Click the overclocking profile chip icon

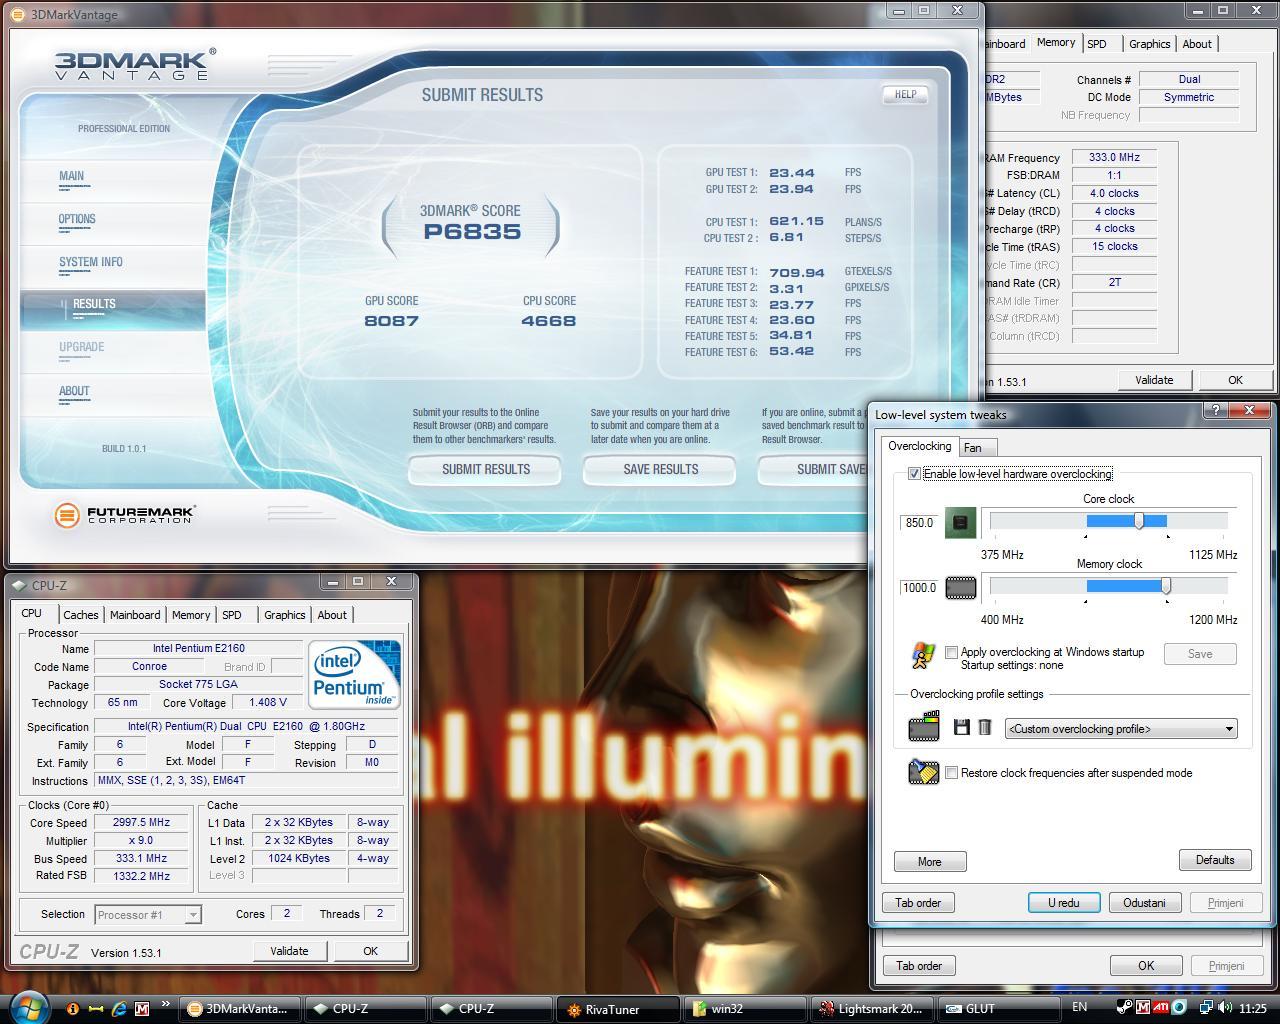pyautogui.click(x=923, y=726)
